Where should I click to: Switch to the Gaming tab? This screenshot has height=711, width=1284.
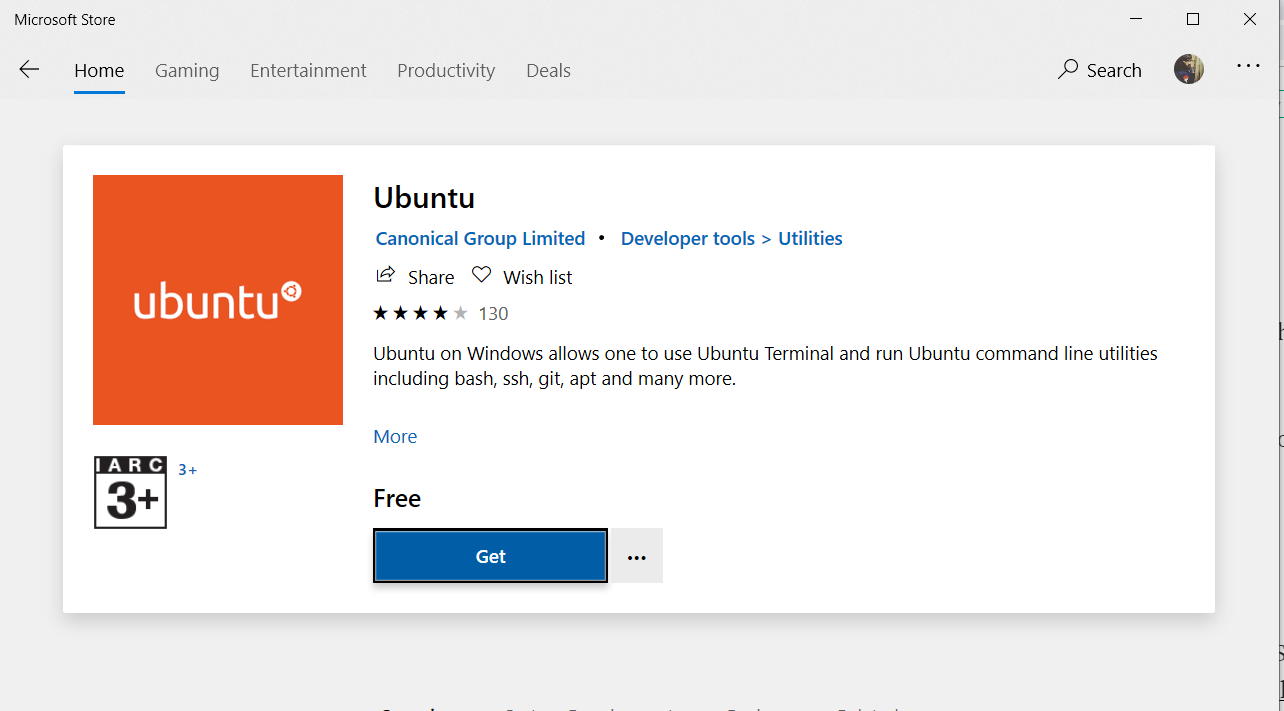pyautogui.click(x=187, y=70)
